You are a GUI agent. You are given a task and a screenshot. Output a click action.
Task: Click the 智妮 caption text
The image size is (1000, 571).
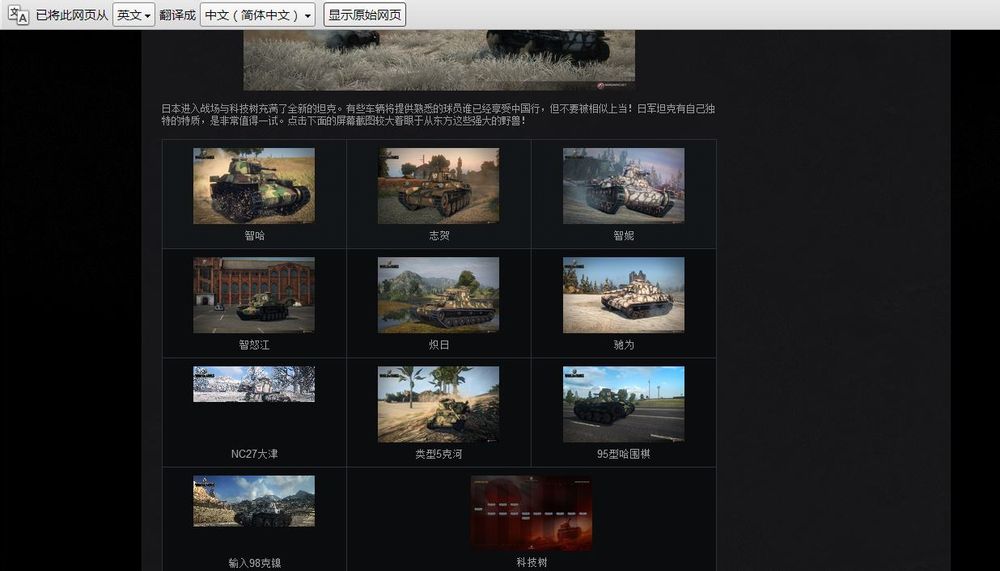click(x=624, y=235)
